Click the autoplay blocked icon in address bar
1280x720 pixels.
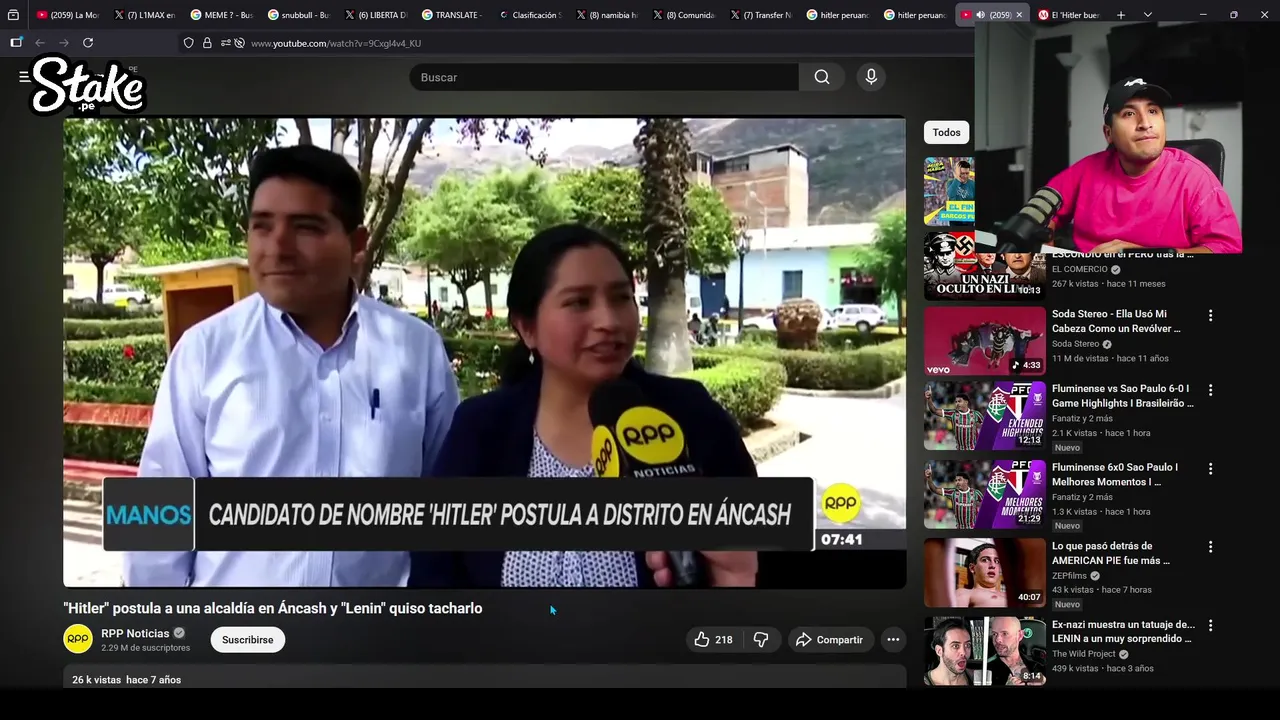[x=239, y=43]
